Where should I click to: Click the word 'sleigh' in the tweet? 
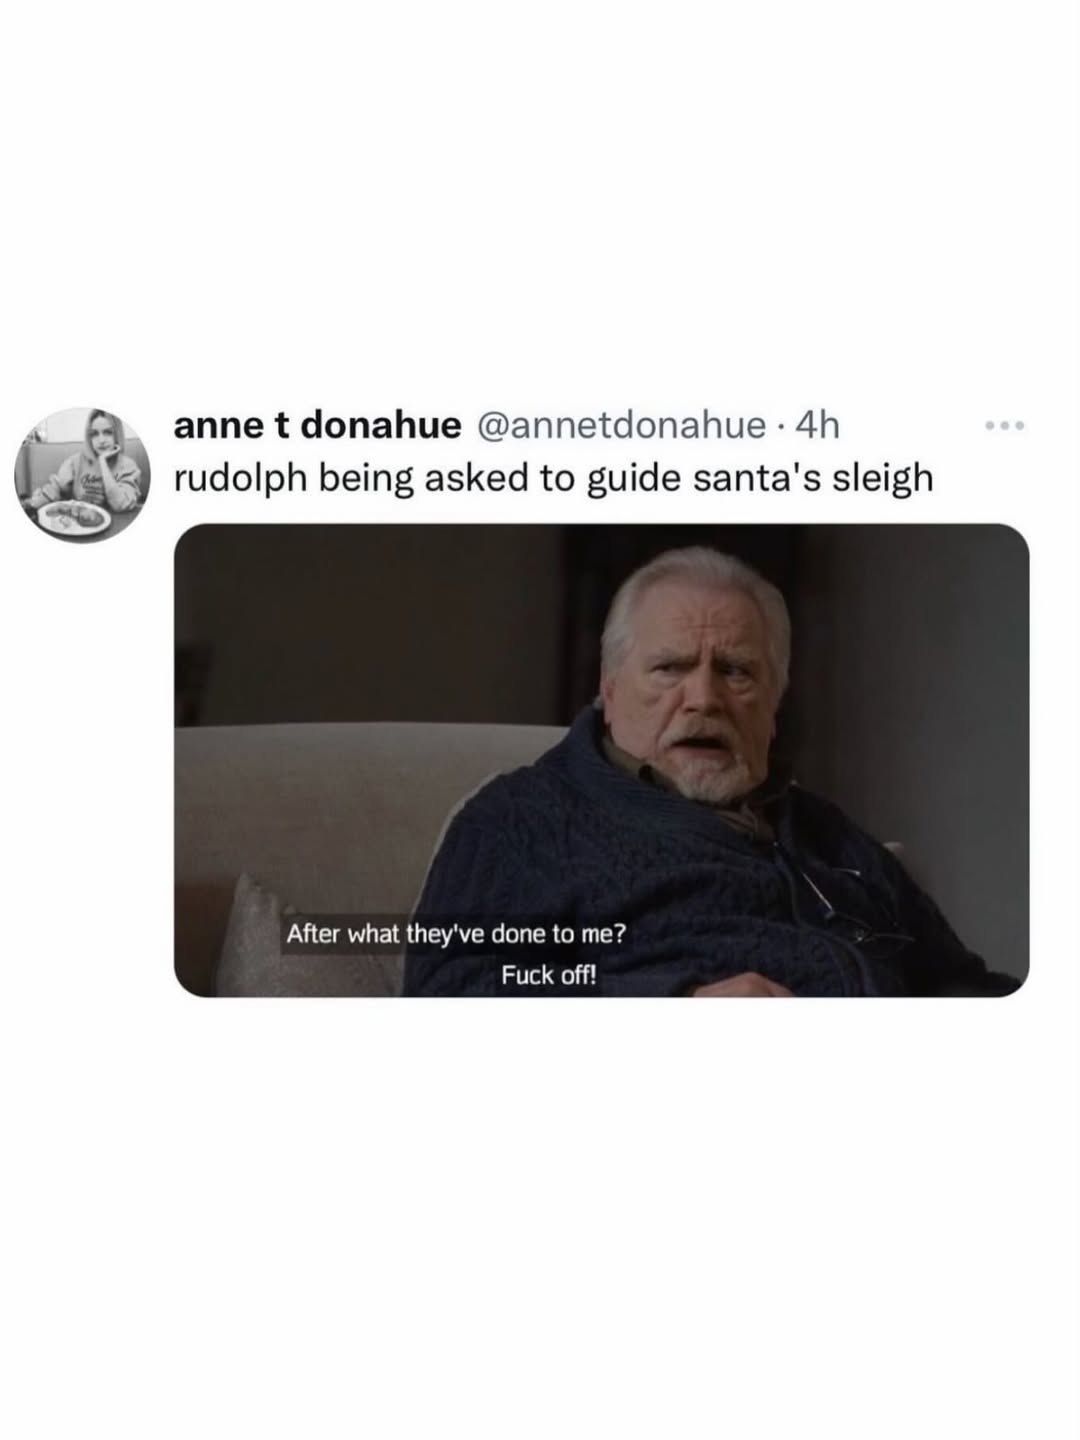click(x=882, y=479)
